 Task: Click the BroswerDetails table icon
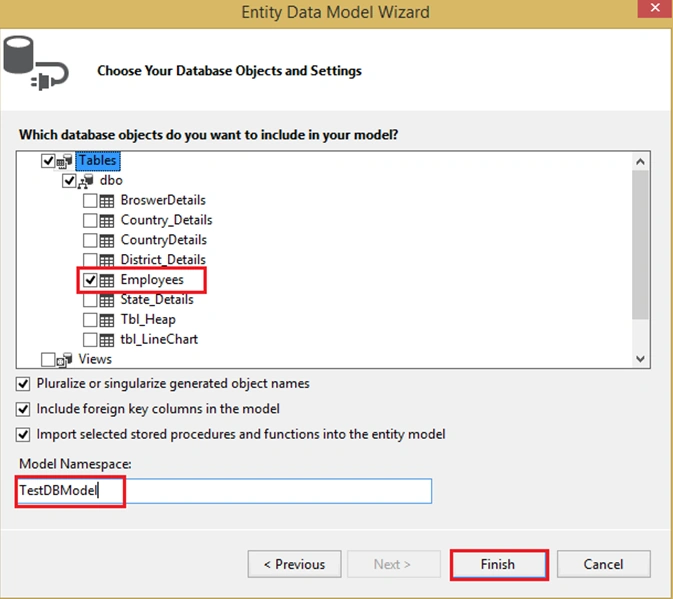(107, 201)
